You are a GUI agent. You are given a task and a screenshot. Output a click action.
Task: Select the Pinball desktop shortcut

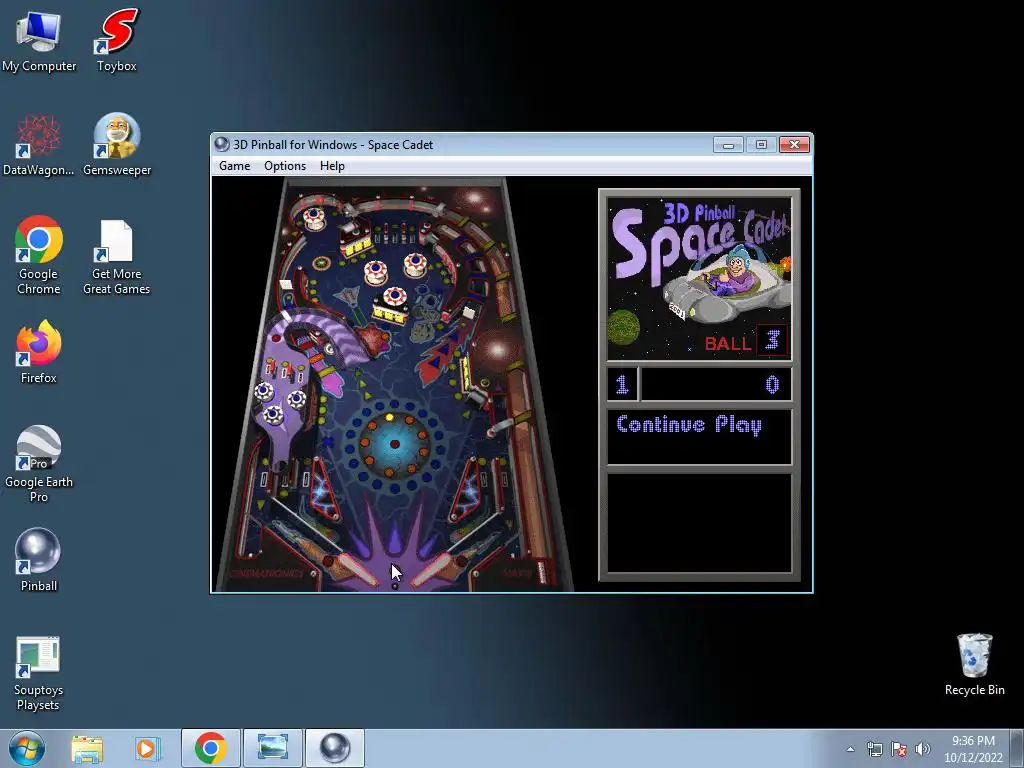pos(39,560)
